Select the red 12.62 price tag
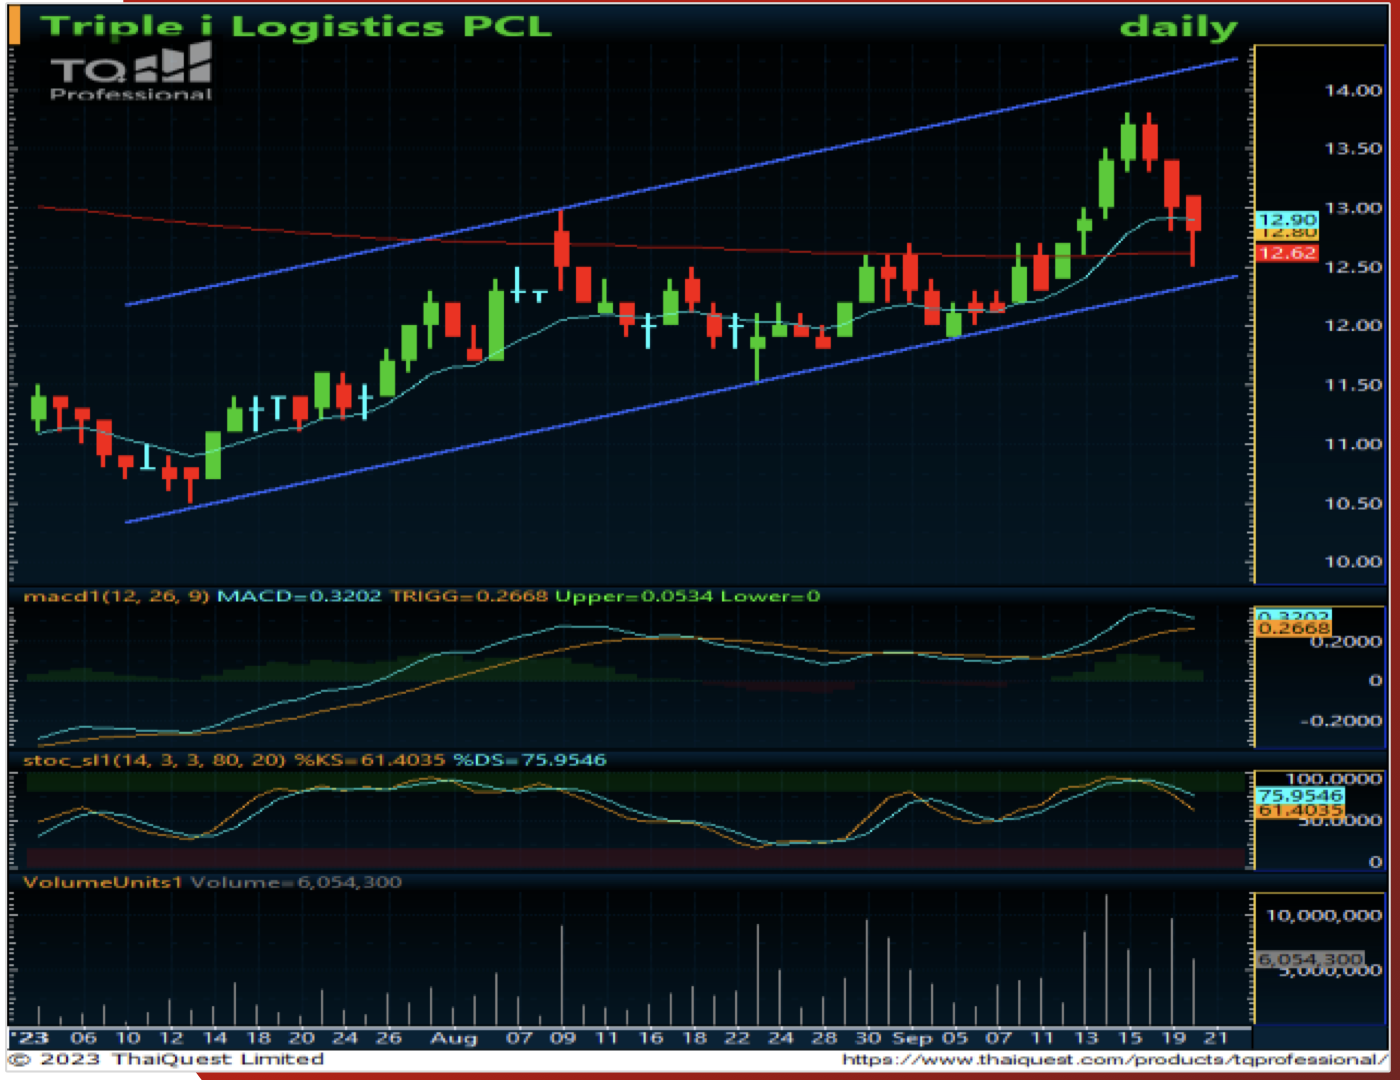 coord(1287,253)
